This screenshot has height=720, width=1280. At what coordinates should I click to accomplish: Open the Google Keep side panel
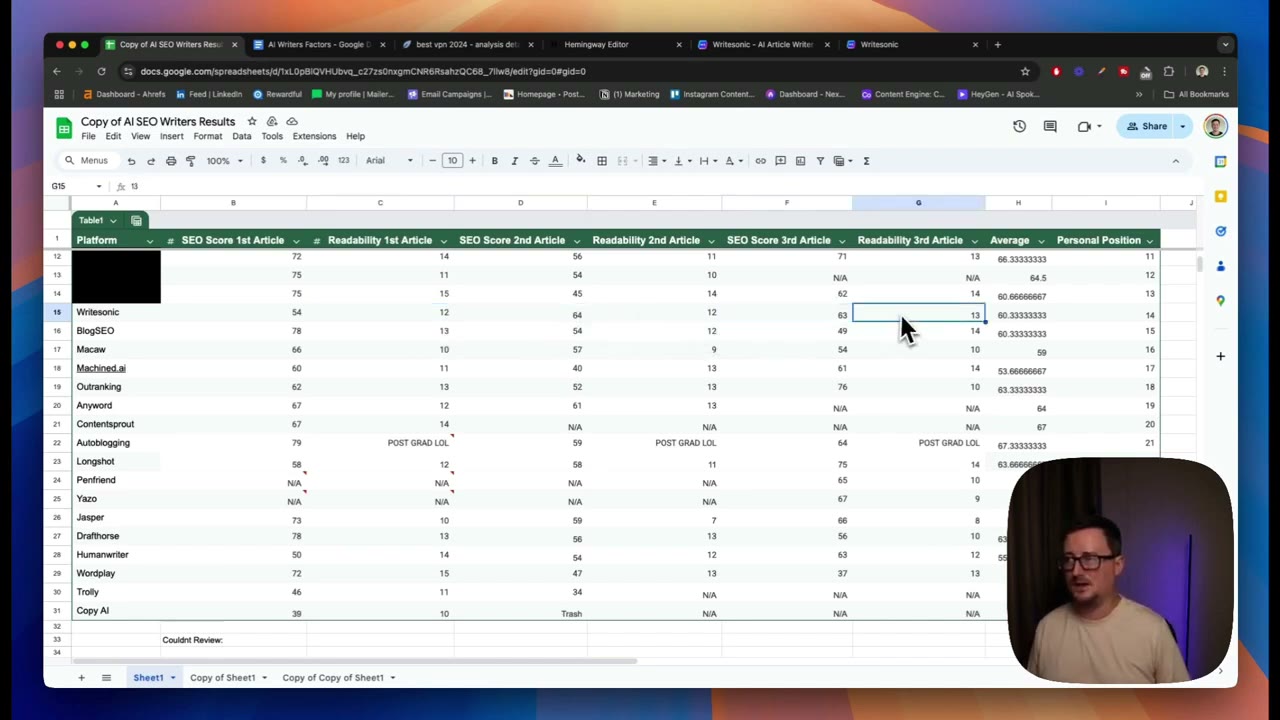pyautogui.click(x=1220, y=196)
